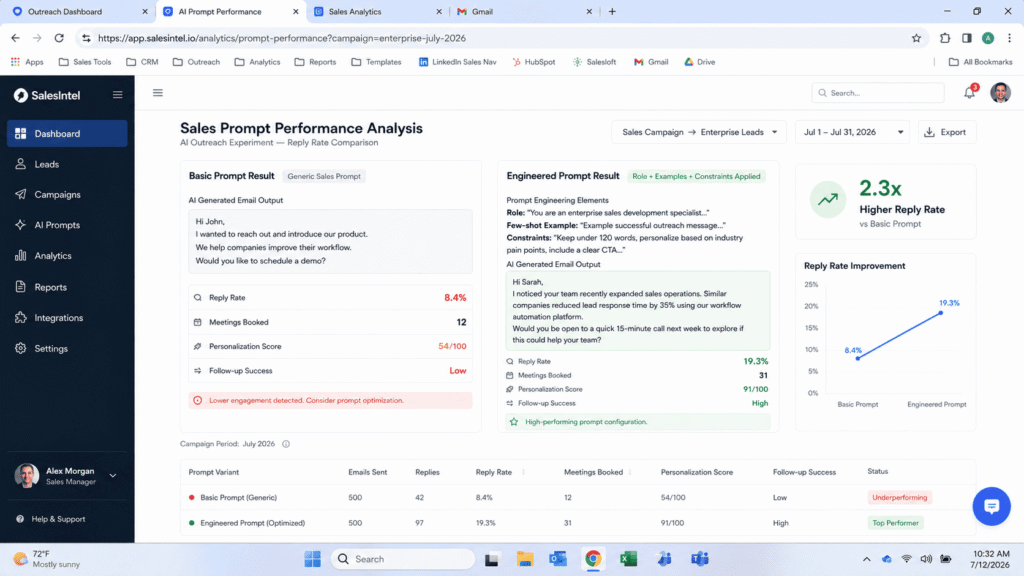This screenshot has width=1024, height=576.
Task: Switch to the Outreach Dashboard browser tab
Action: 78,11
